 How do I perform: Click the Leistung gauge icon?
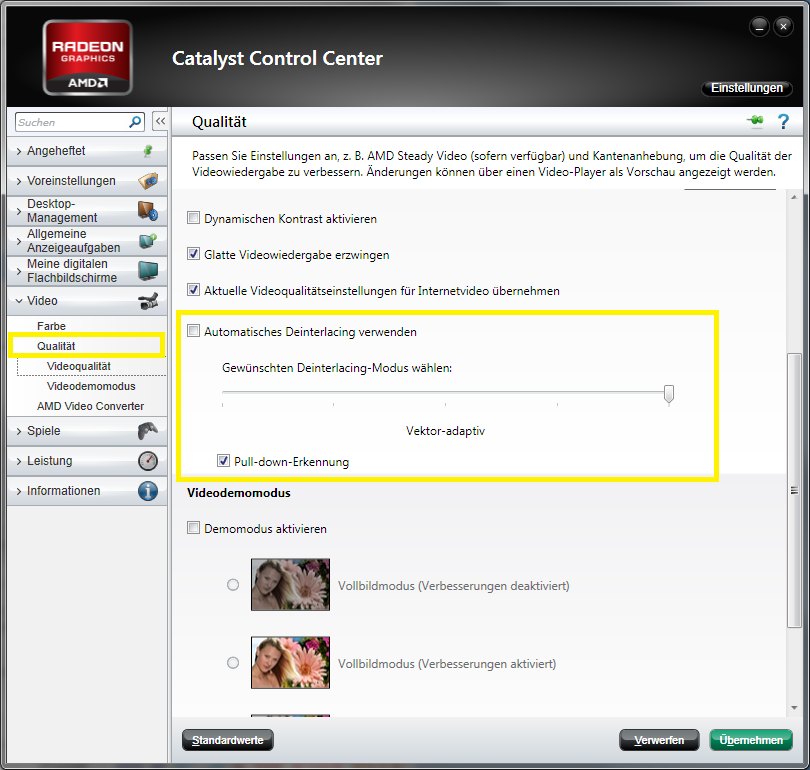148,461
